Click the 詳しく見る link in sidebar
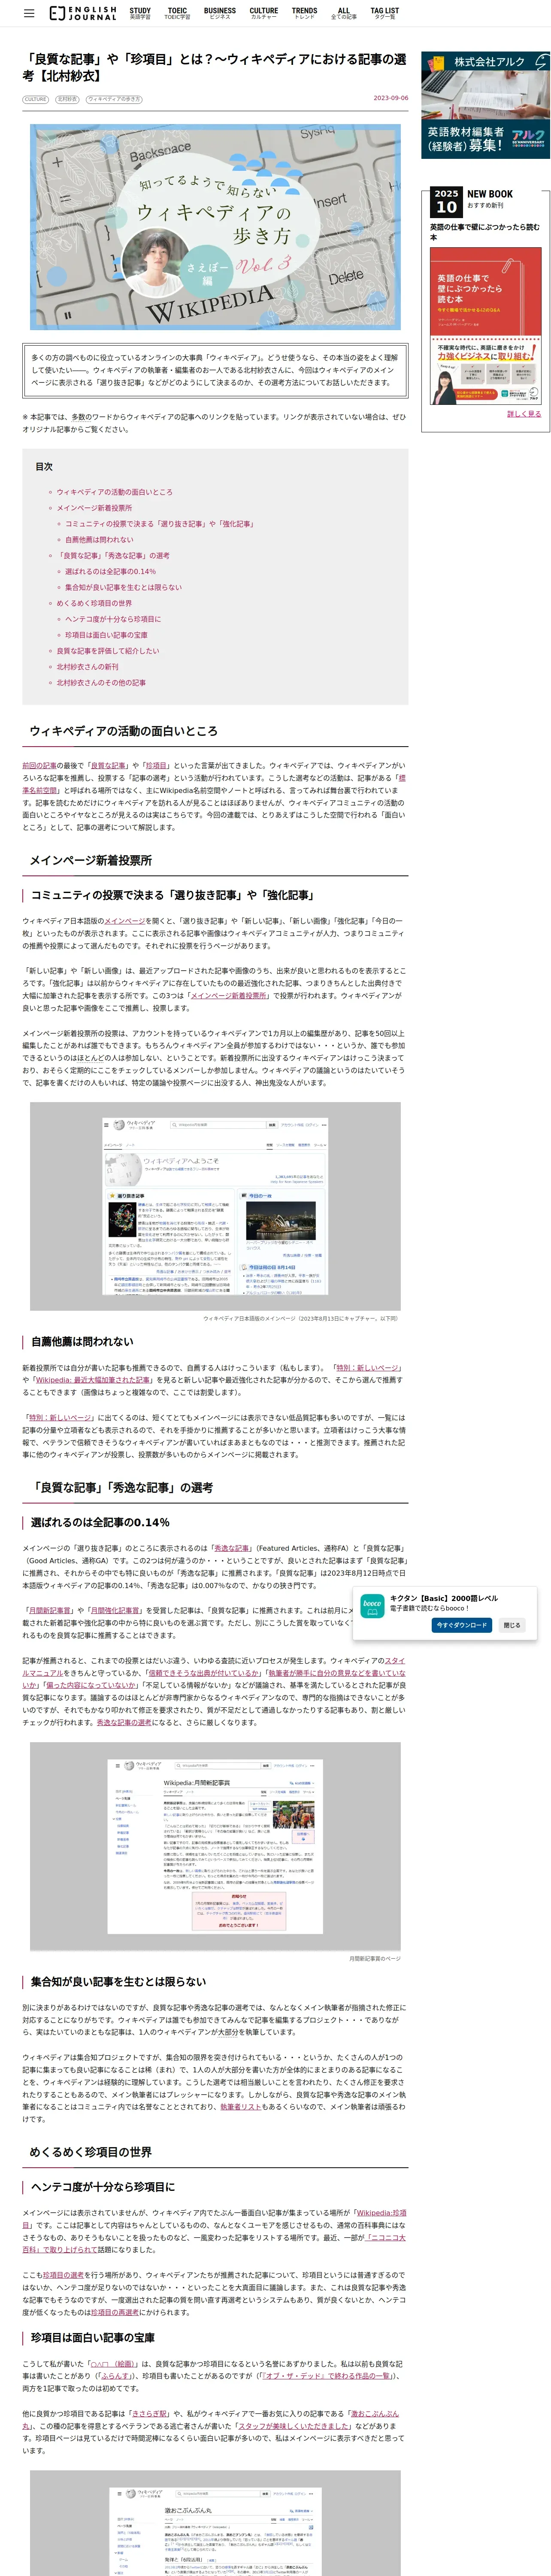The width and height of the screenshot is (551, 2576). [523, 414]
